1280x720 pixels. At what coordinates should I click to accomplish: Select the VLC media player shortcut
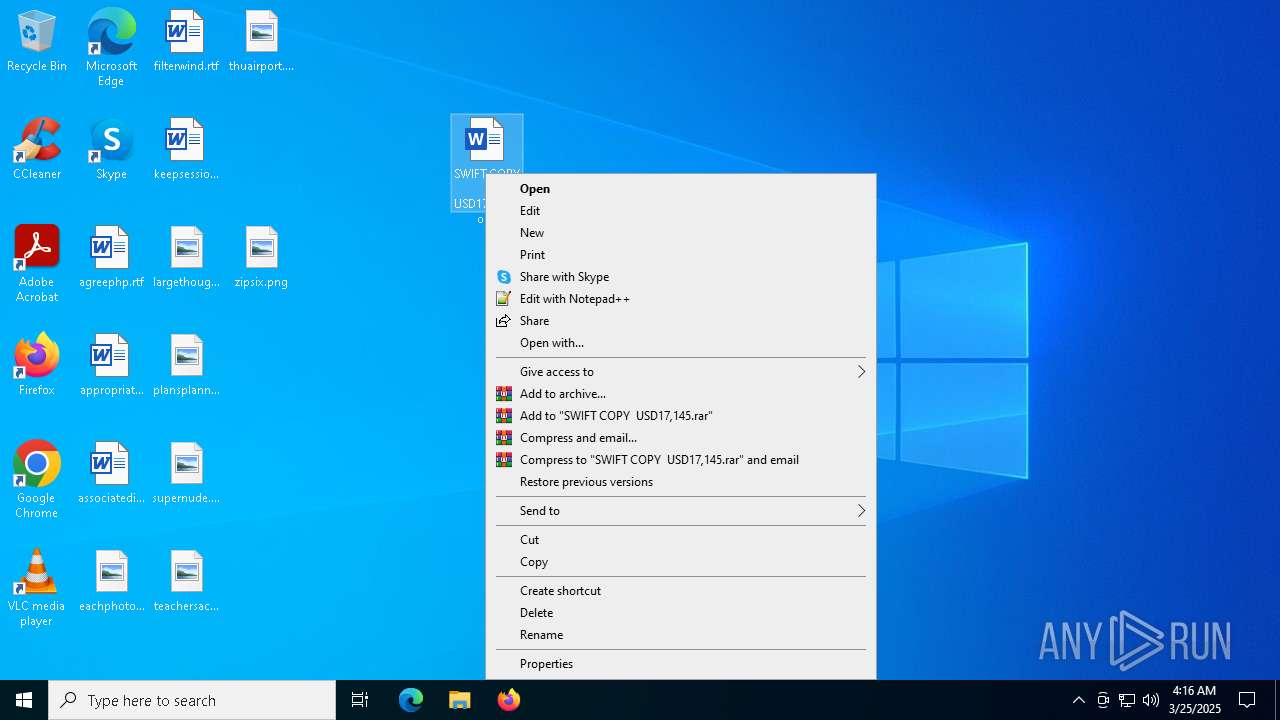[37, 588]
